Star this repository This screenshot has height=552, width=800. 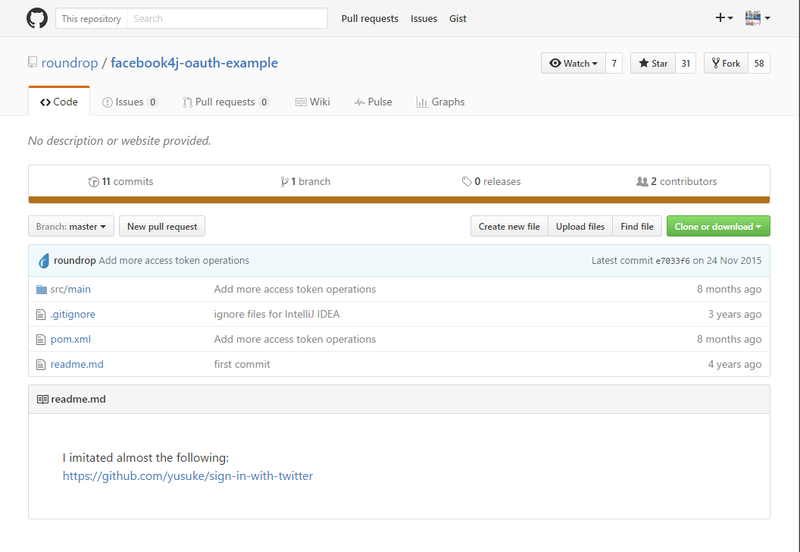click(x=653, y=63)
